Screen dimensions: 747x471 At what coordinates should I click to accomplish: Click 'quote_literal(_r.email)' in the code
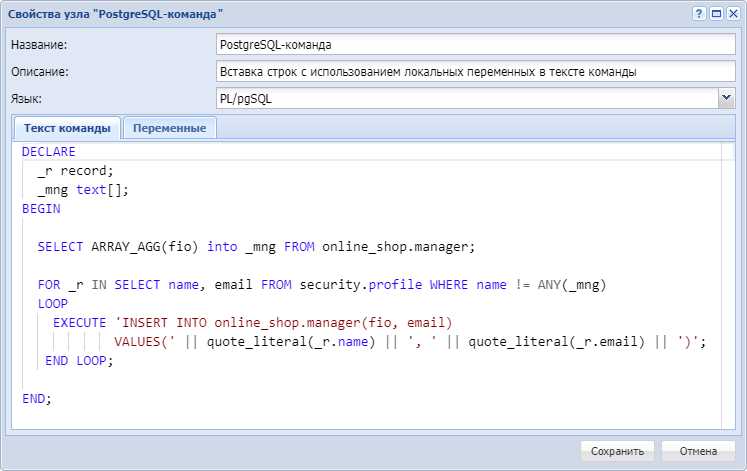click(x=556, y=342)
